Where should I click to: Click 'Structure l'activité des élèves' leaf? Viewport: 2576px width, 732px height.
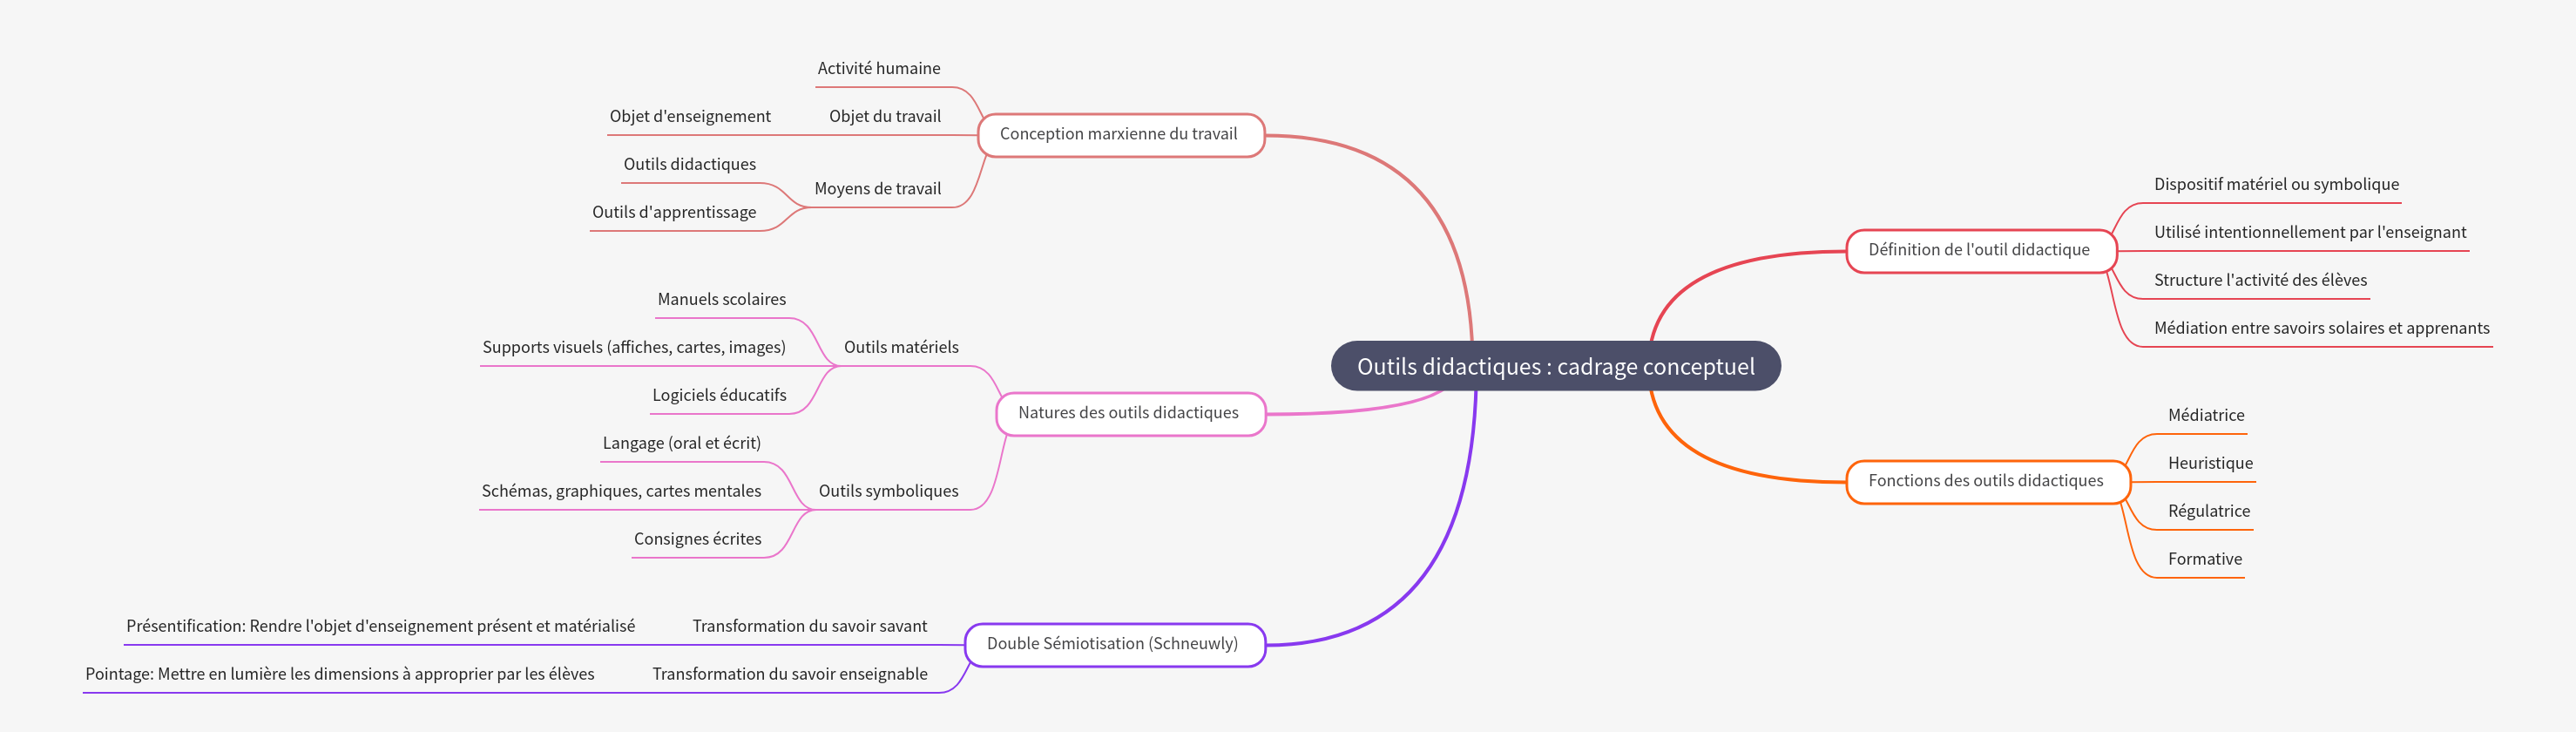(x=2260, y=280)
